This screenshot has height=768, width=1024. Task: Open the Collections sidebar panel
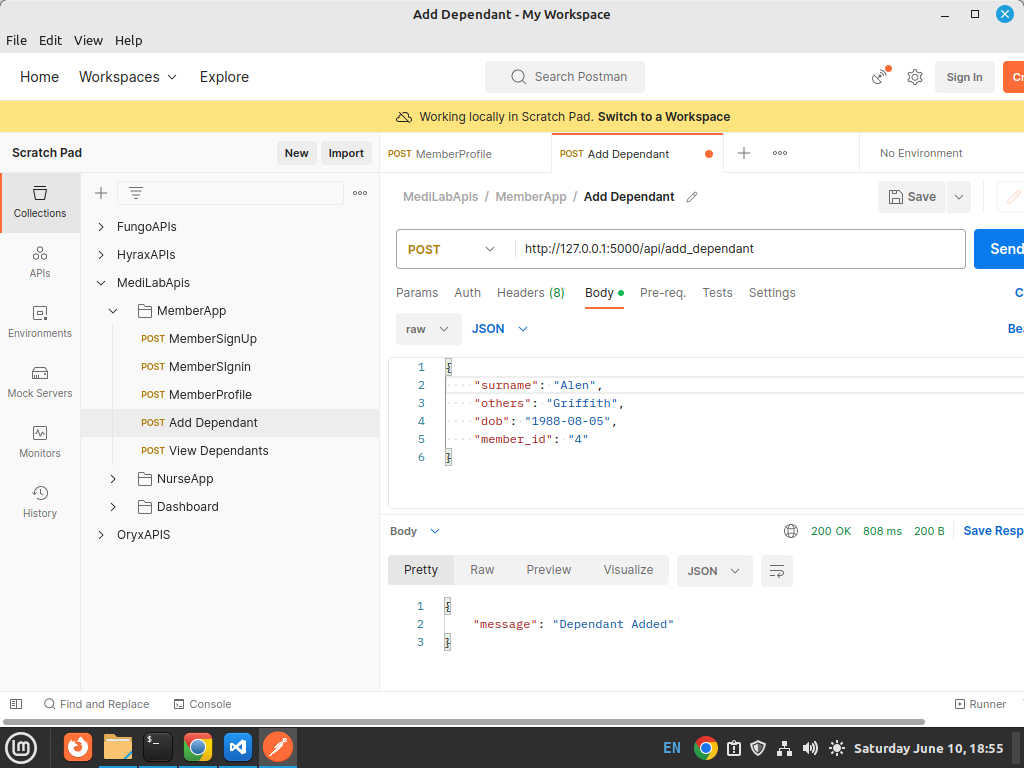point(39,203)
